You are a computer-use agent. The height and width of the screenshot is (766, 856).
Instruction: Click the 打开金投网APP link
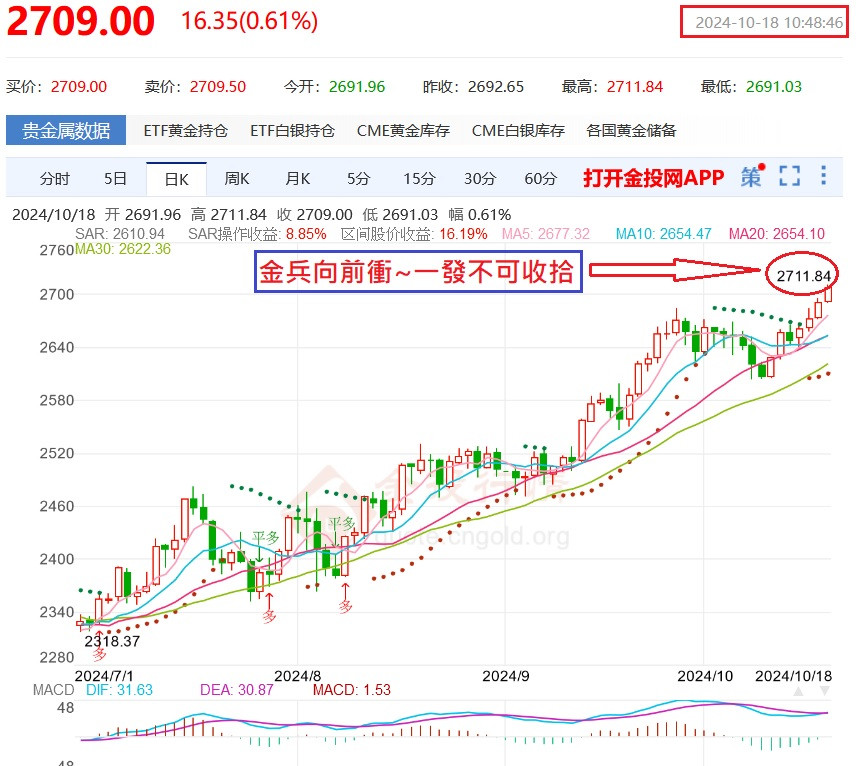(653, 178)
